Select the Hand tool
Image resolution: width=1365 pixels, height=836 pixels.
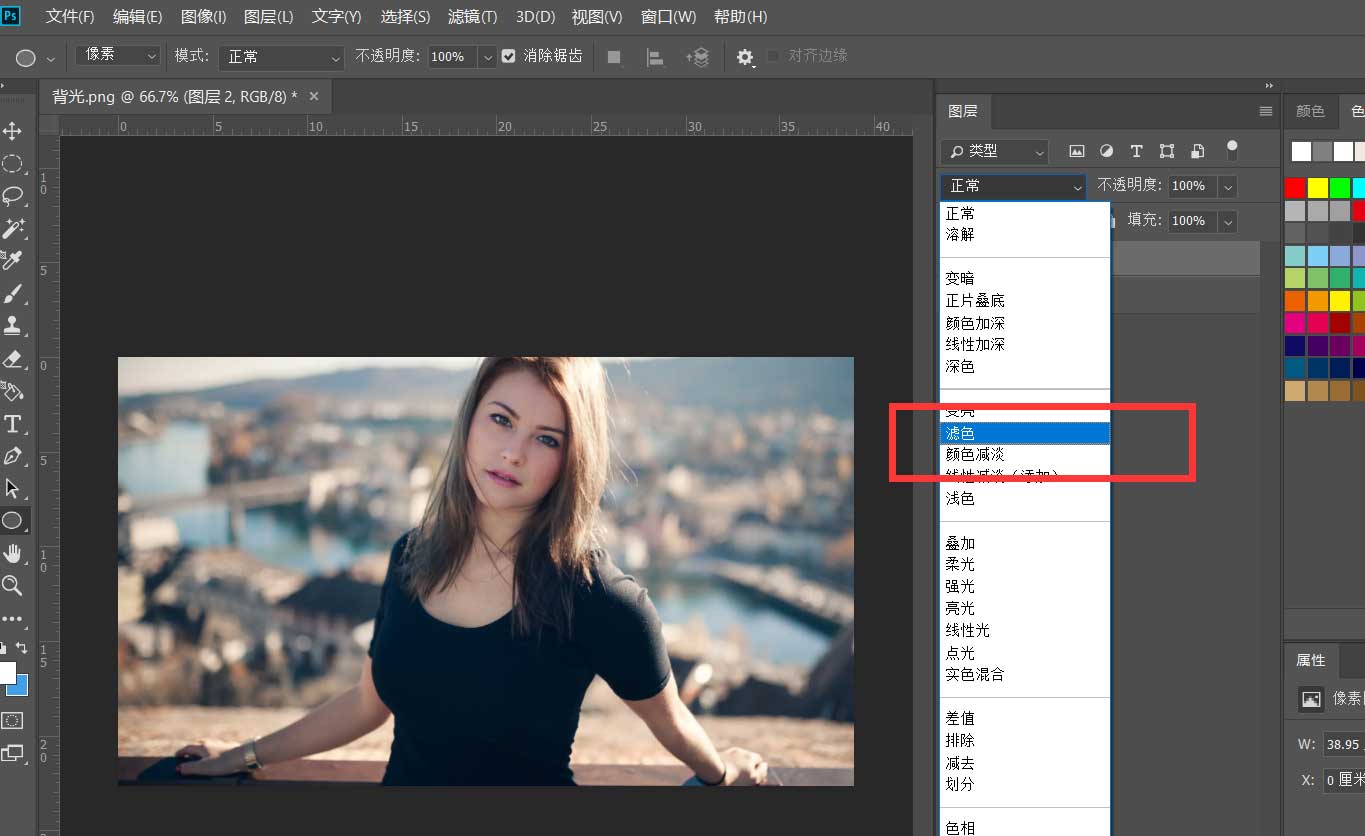coord(14,553)
